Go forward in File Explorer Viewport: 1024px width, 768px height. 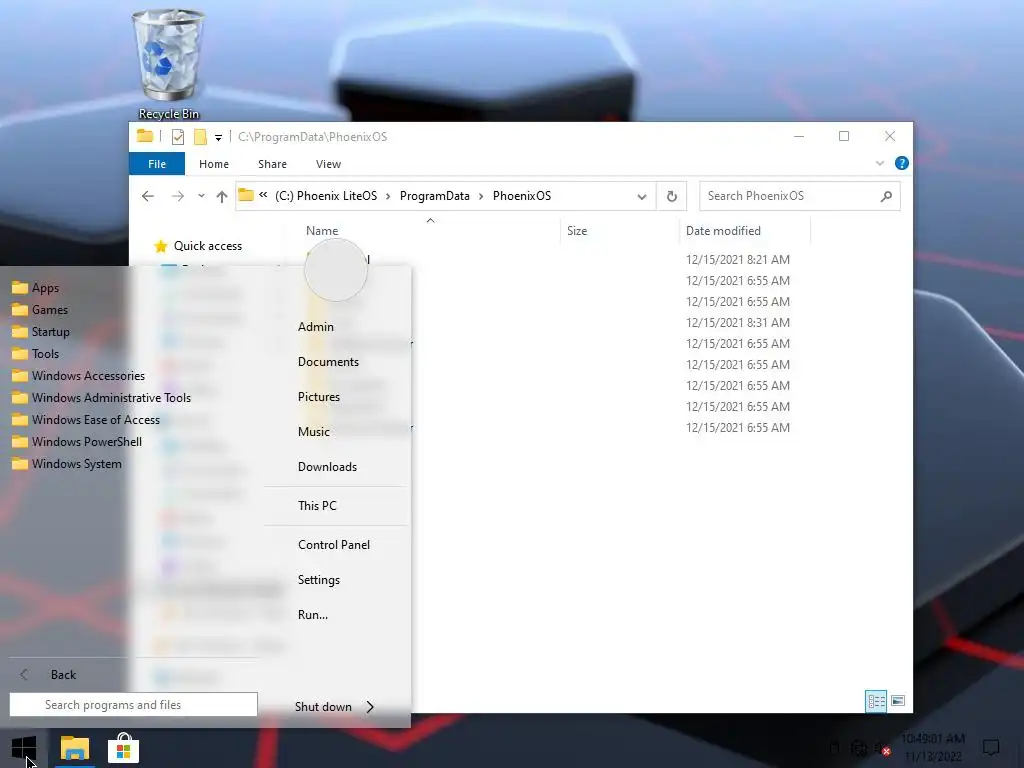178,196
